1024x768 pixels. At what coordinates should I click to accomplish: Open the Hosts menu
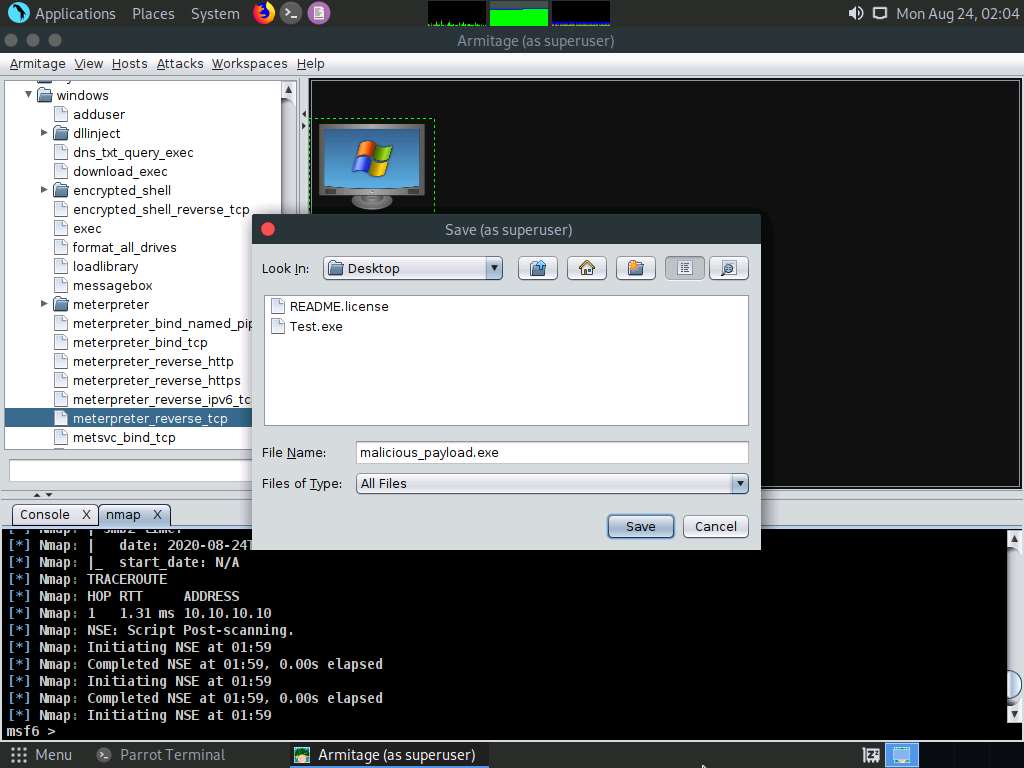click(129, 63)
